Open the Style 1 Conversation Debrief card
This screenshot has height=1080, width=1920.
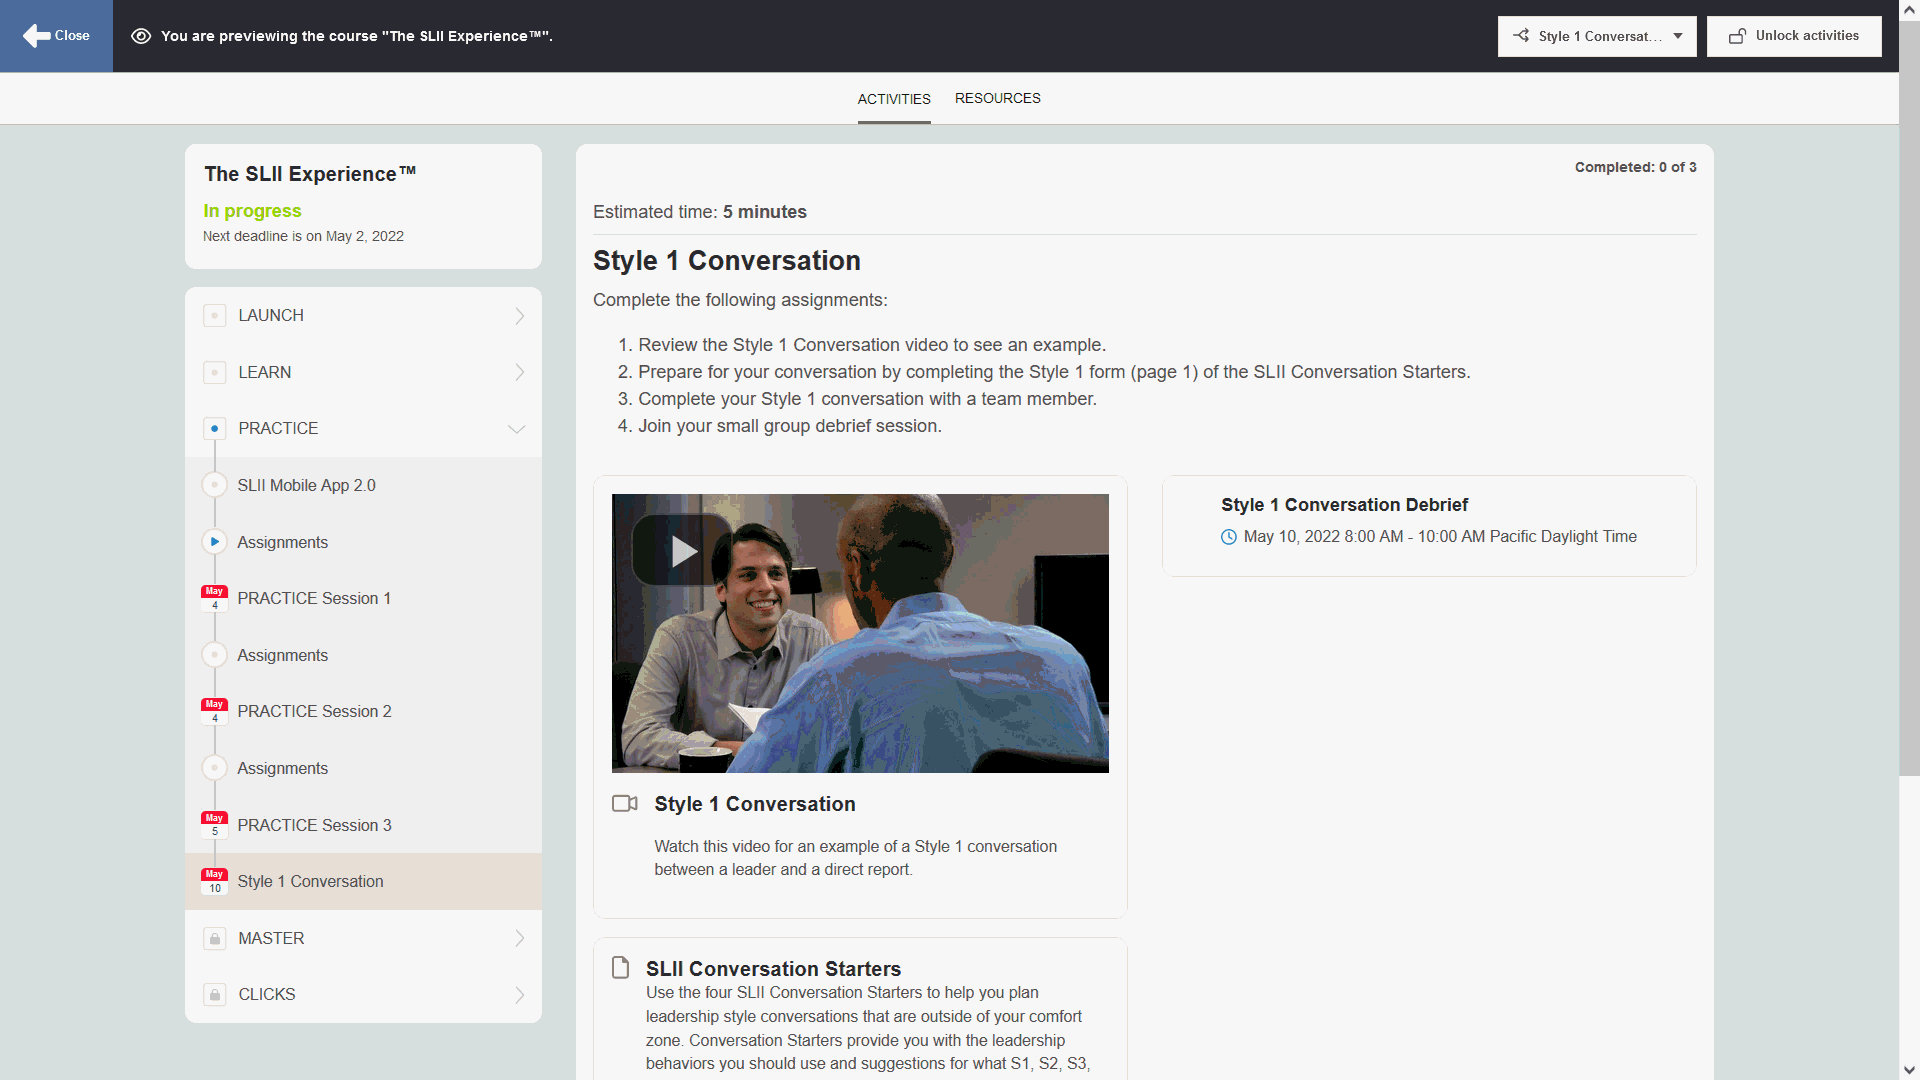[x=1429, y=526]
